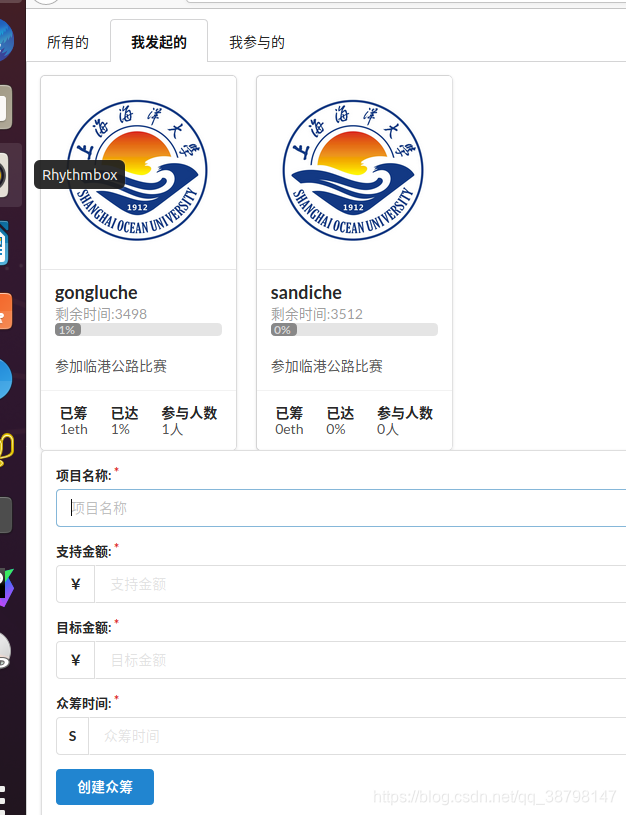Select the gongluche project title
This screenshot has height=815, width=626.
[96, 293]
